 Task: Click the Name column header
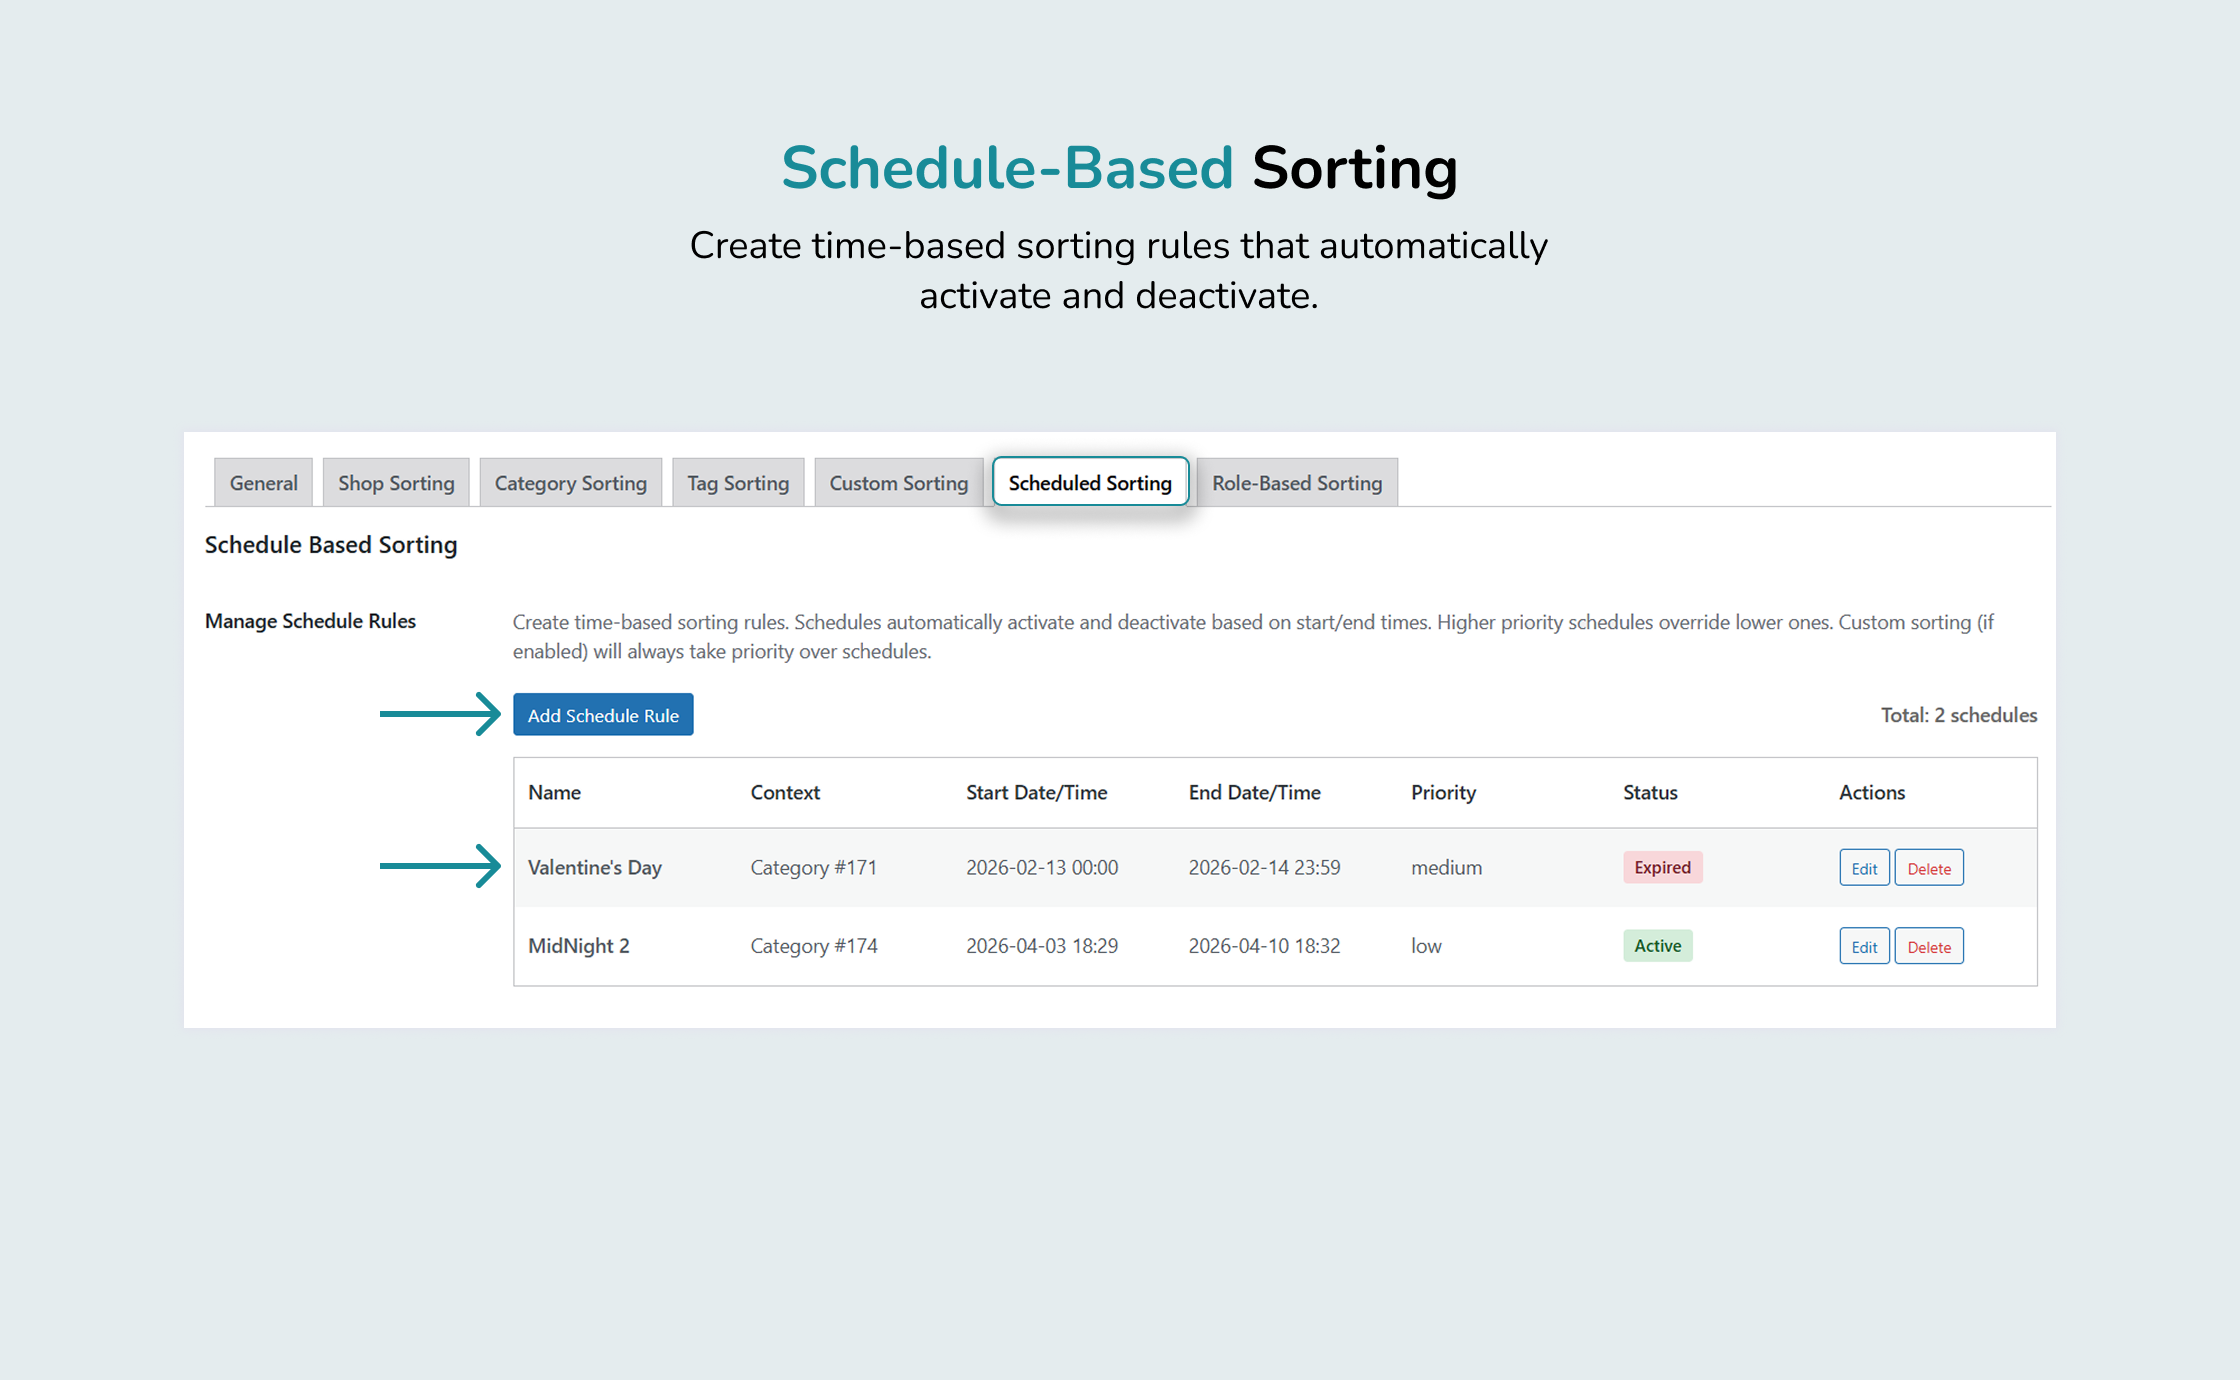tap(554, 792)
